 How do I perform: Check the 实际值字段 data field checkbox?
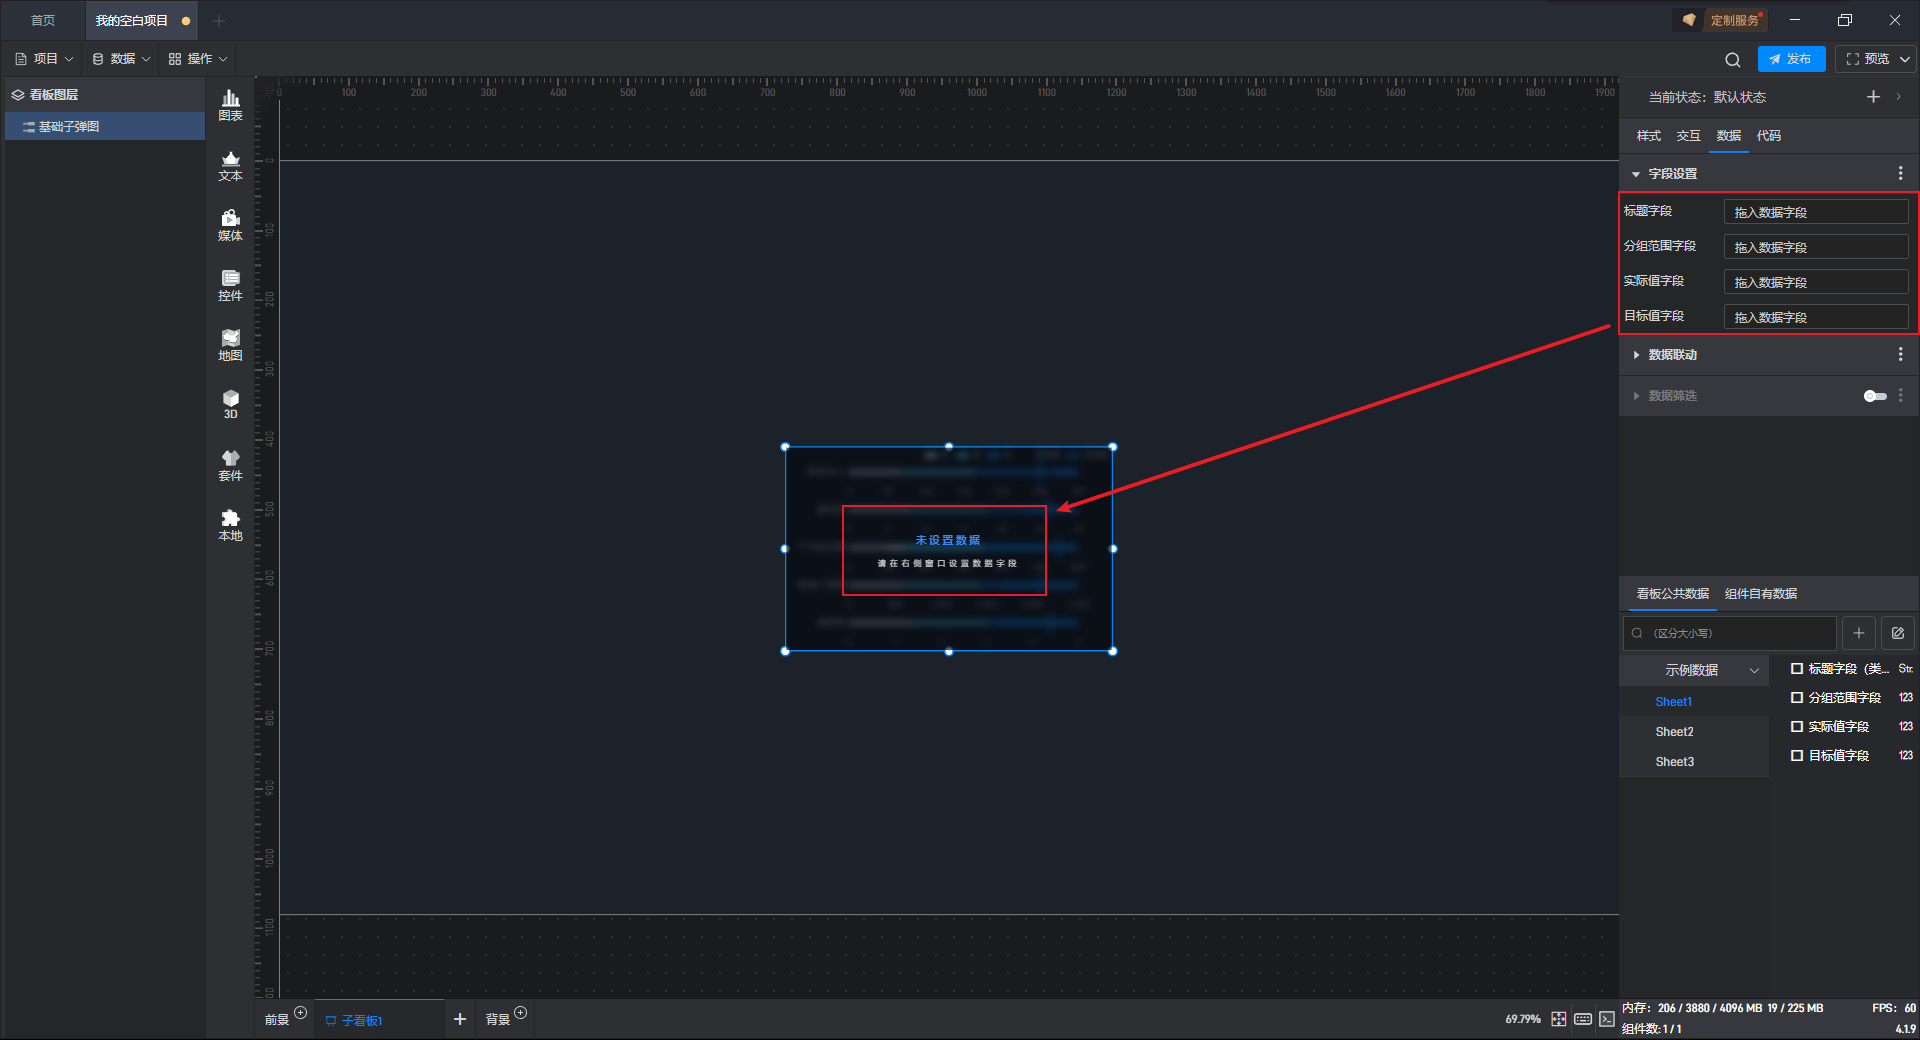1797,727
